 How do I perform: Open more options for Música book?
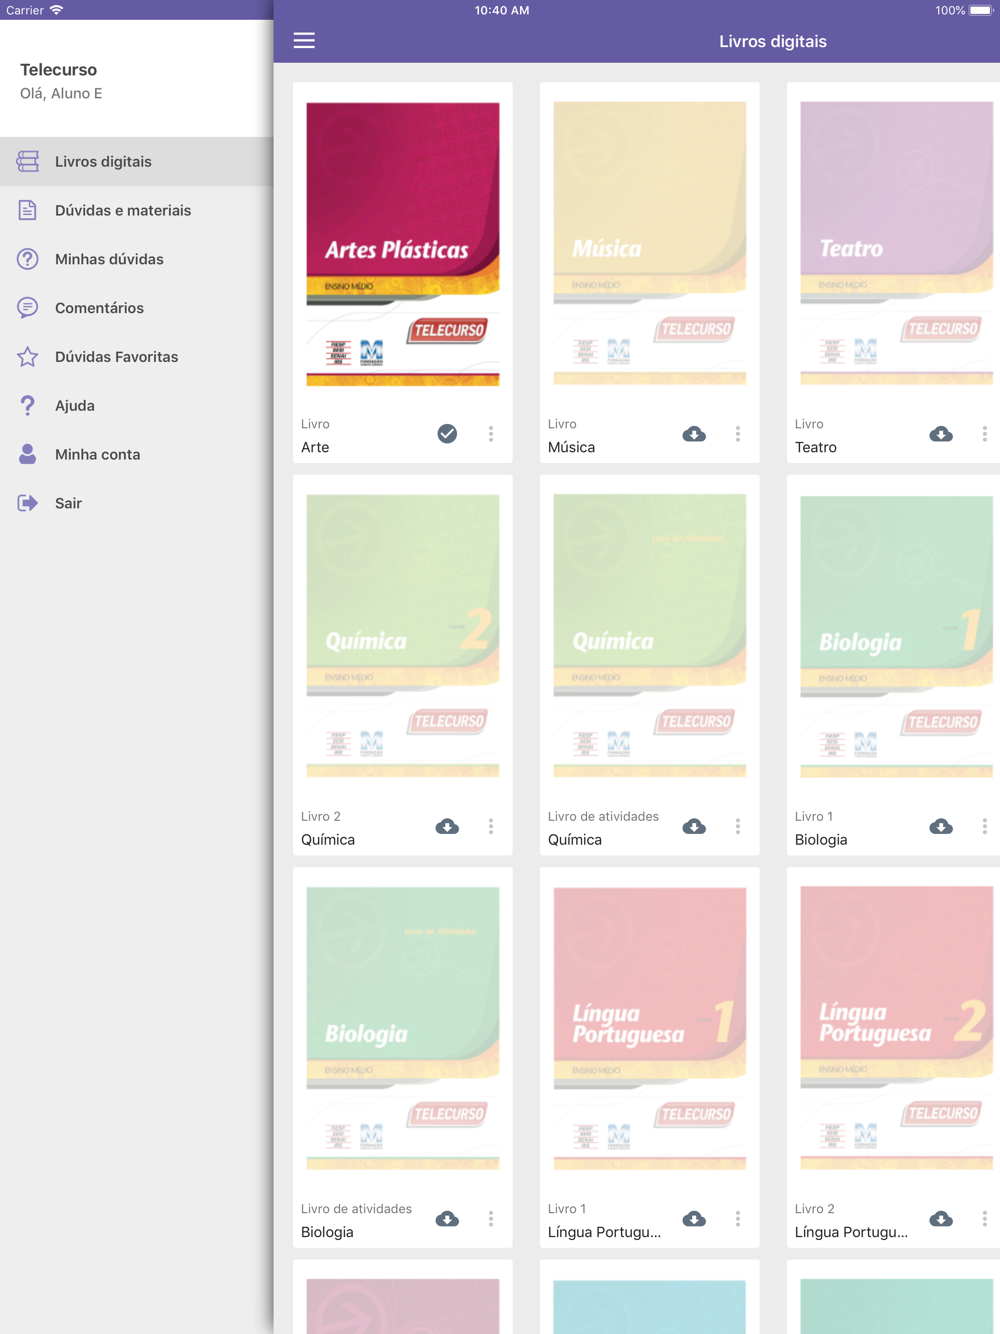click(738, 434)
